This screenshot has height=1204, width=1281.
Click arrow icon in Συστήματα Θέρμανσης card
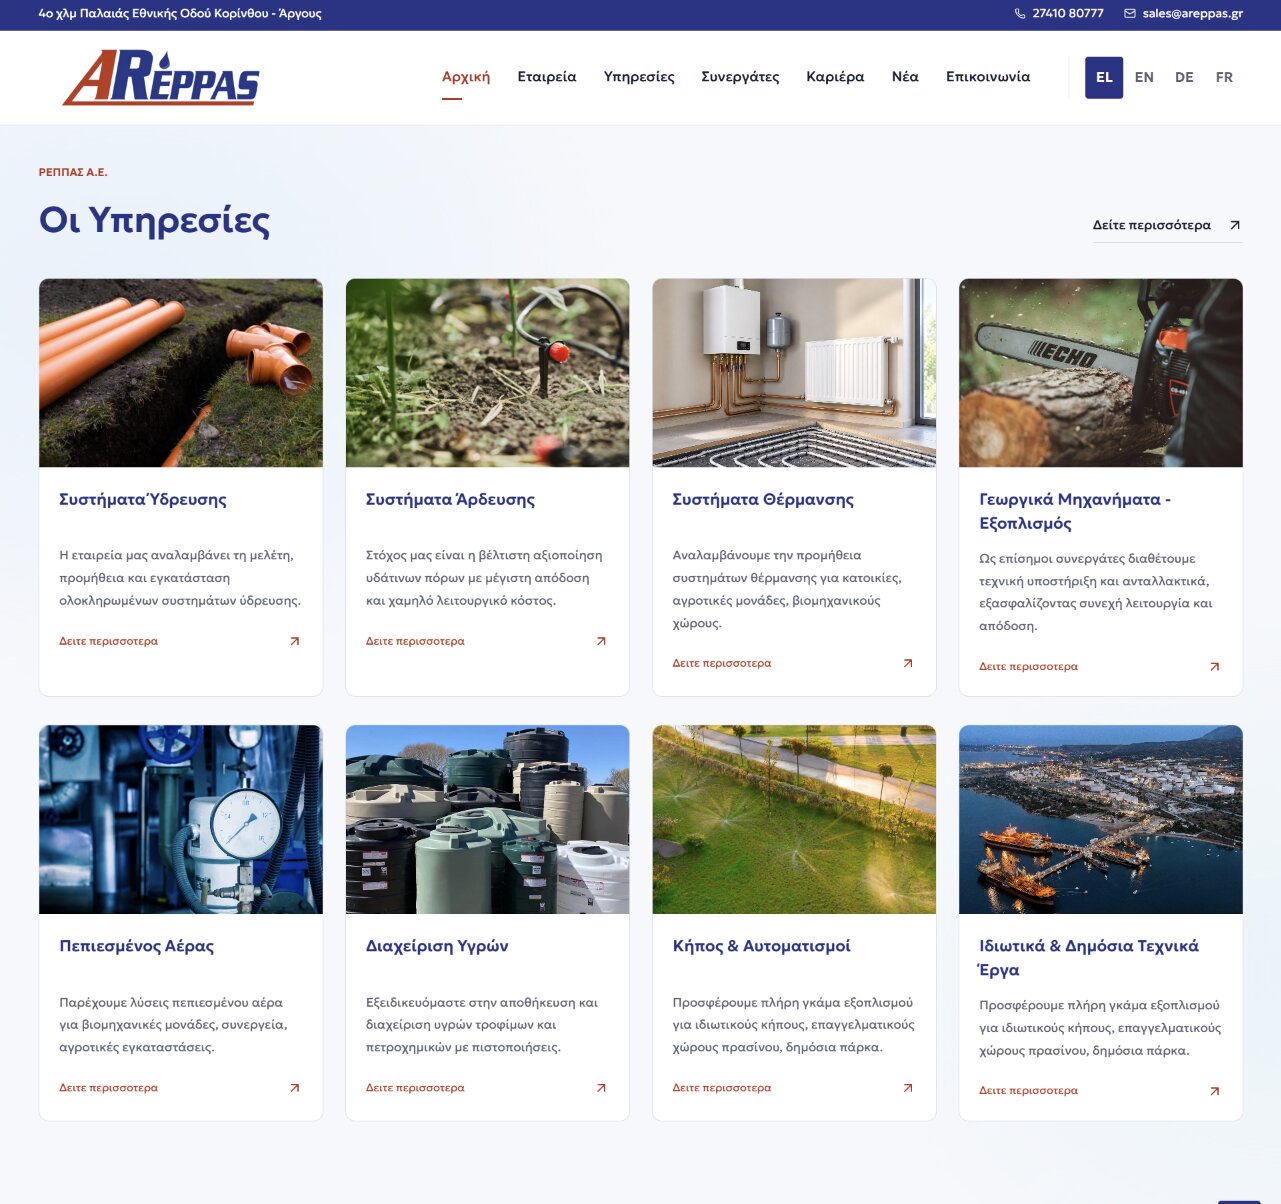click(x=908, y=663)
